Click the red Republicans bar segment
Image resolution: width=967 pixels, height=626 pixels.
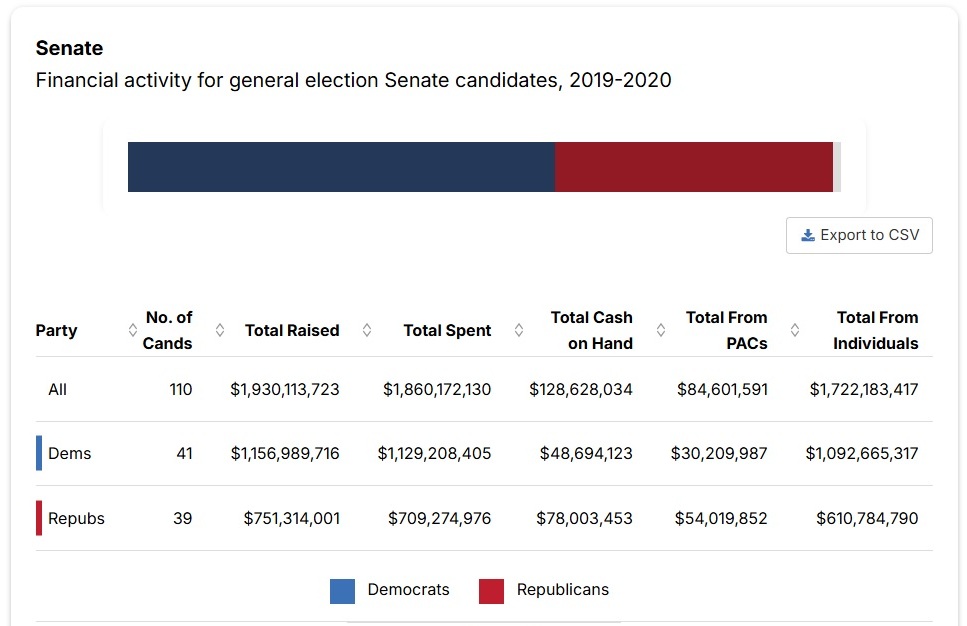pyautogui.click(x=694, y=167)
